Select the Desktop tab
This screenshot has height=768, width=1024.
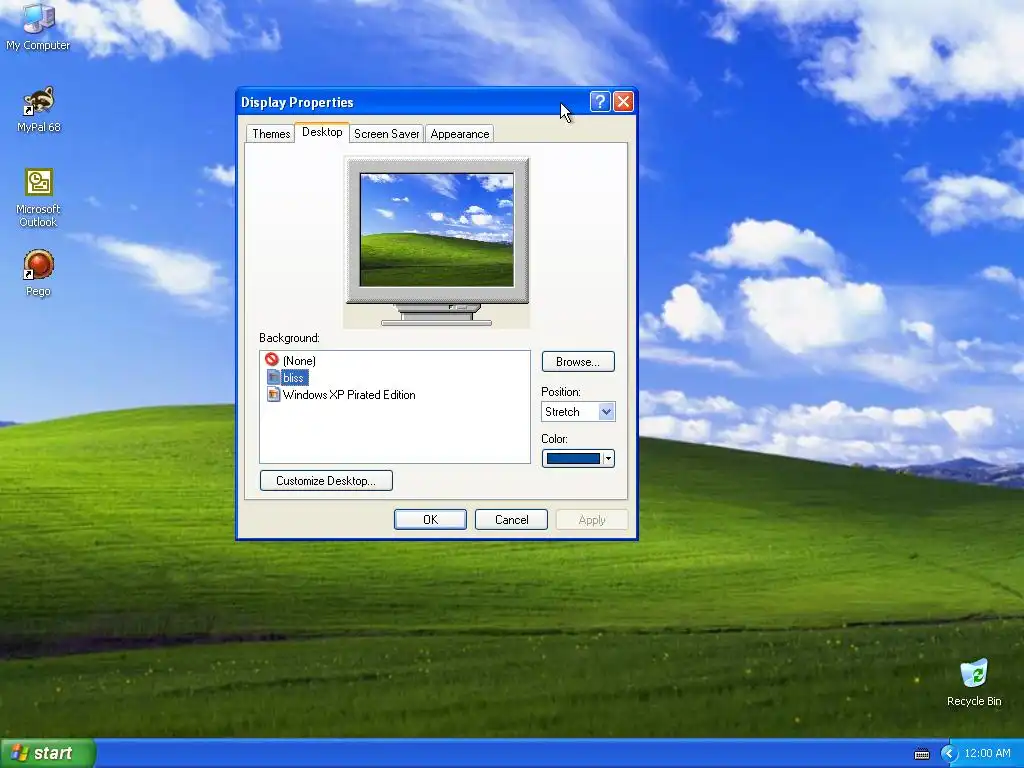[322, 132]
